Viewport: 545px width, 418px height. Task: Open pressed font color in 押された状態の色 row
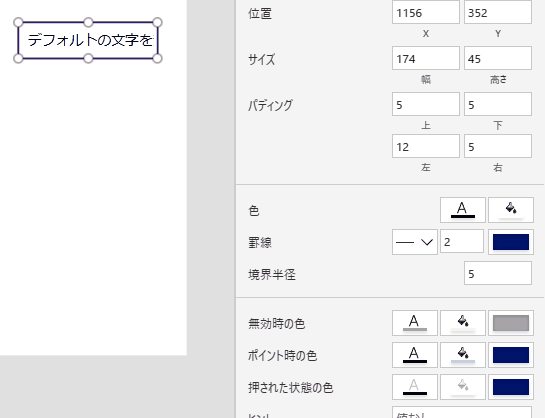click(x=415, y=387)
